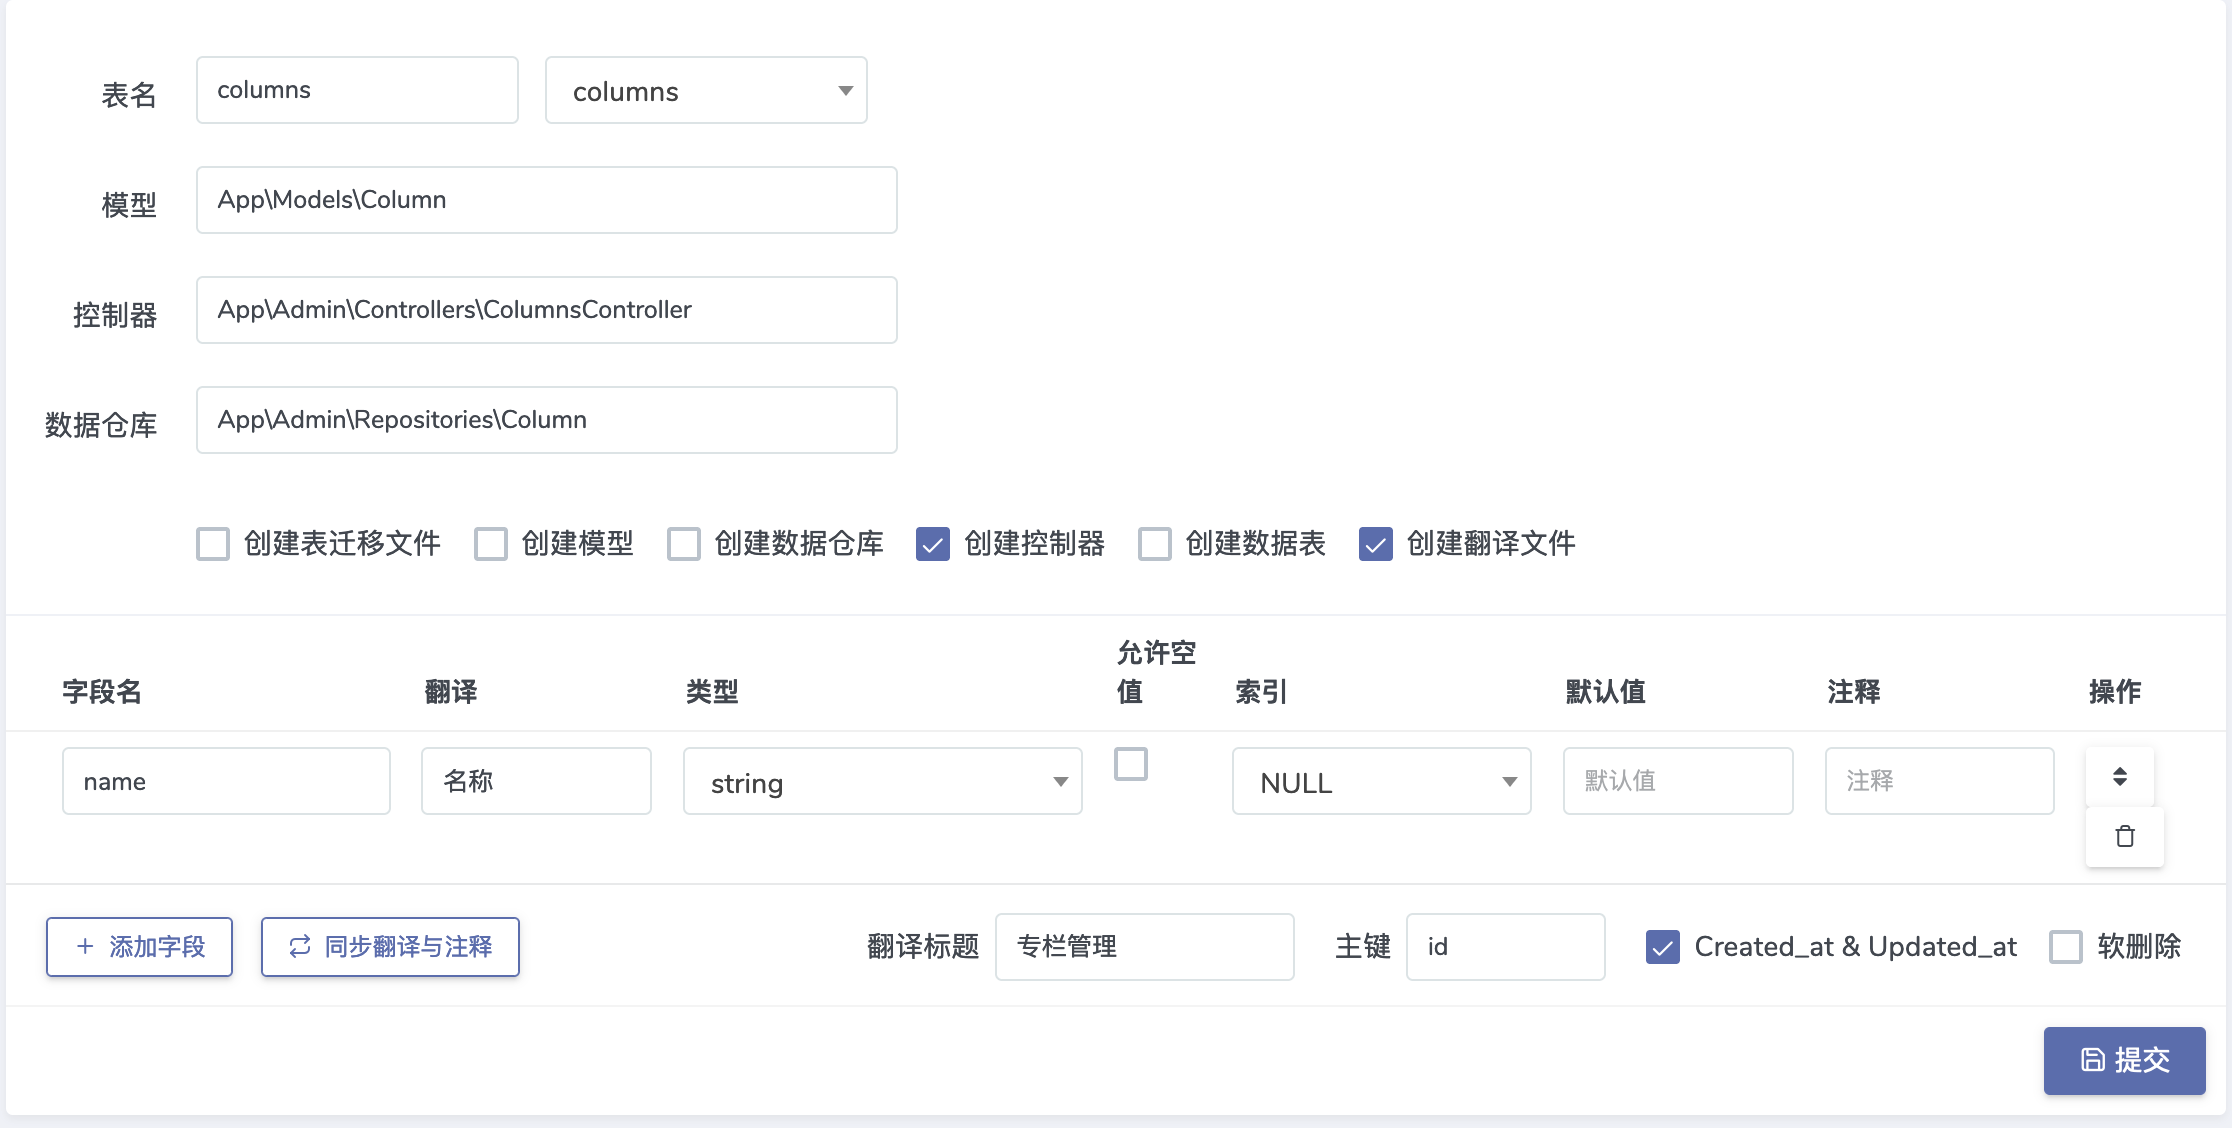
Task: Click the Add Field (添加字段) button
Action: pyautogui.click(x=139, y=946)
